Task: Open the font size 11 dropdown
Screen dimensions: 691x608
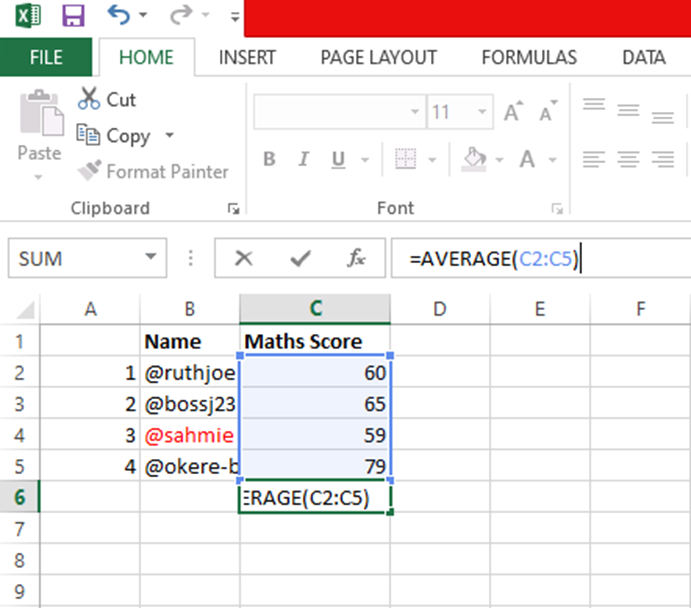Action: tap(482, 112)
